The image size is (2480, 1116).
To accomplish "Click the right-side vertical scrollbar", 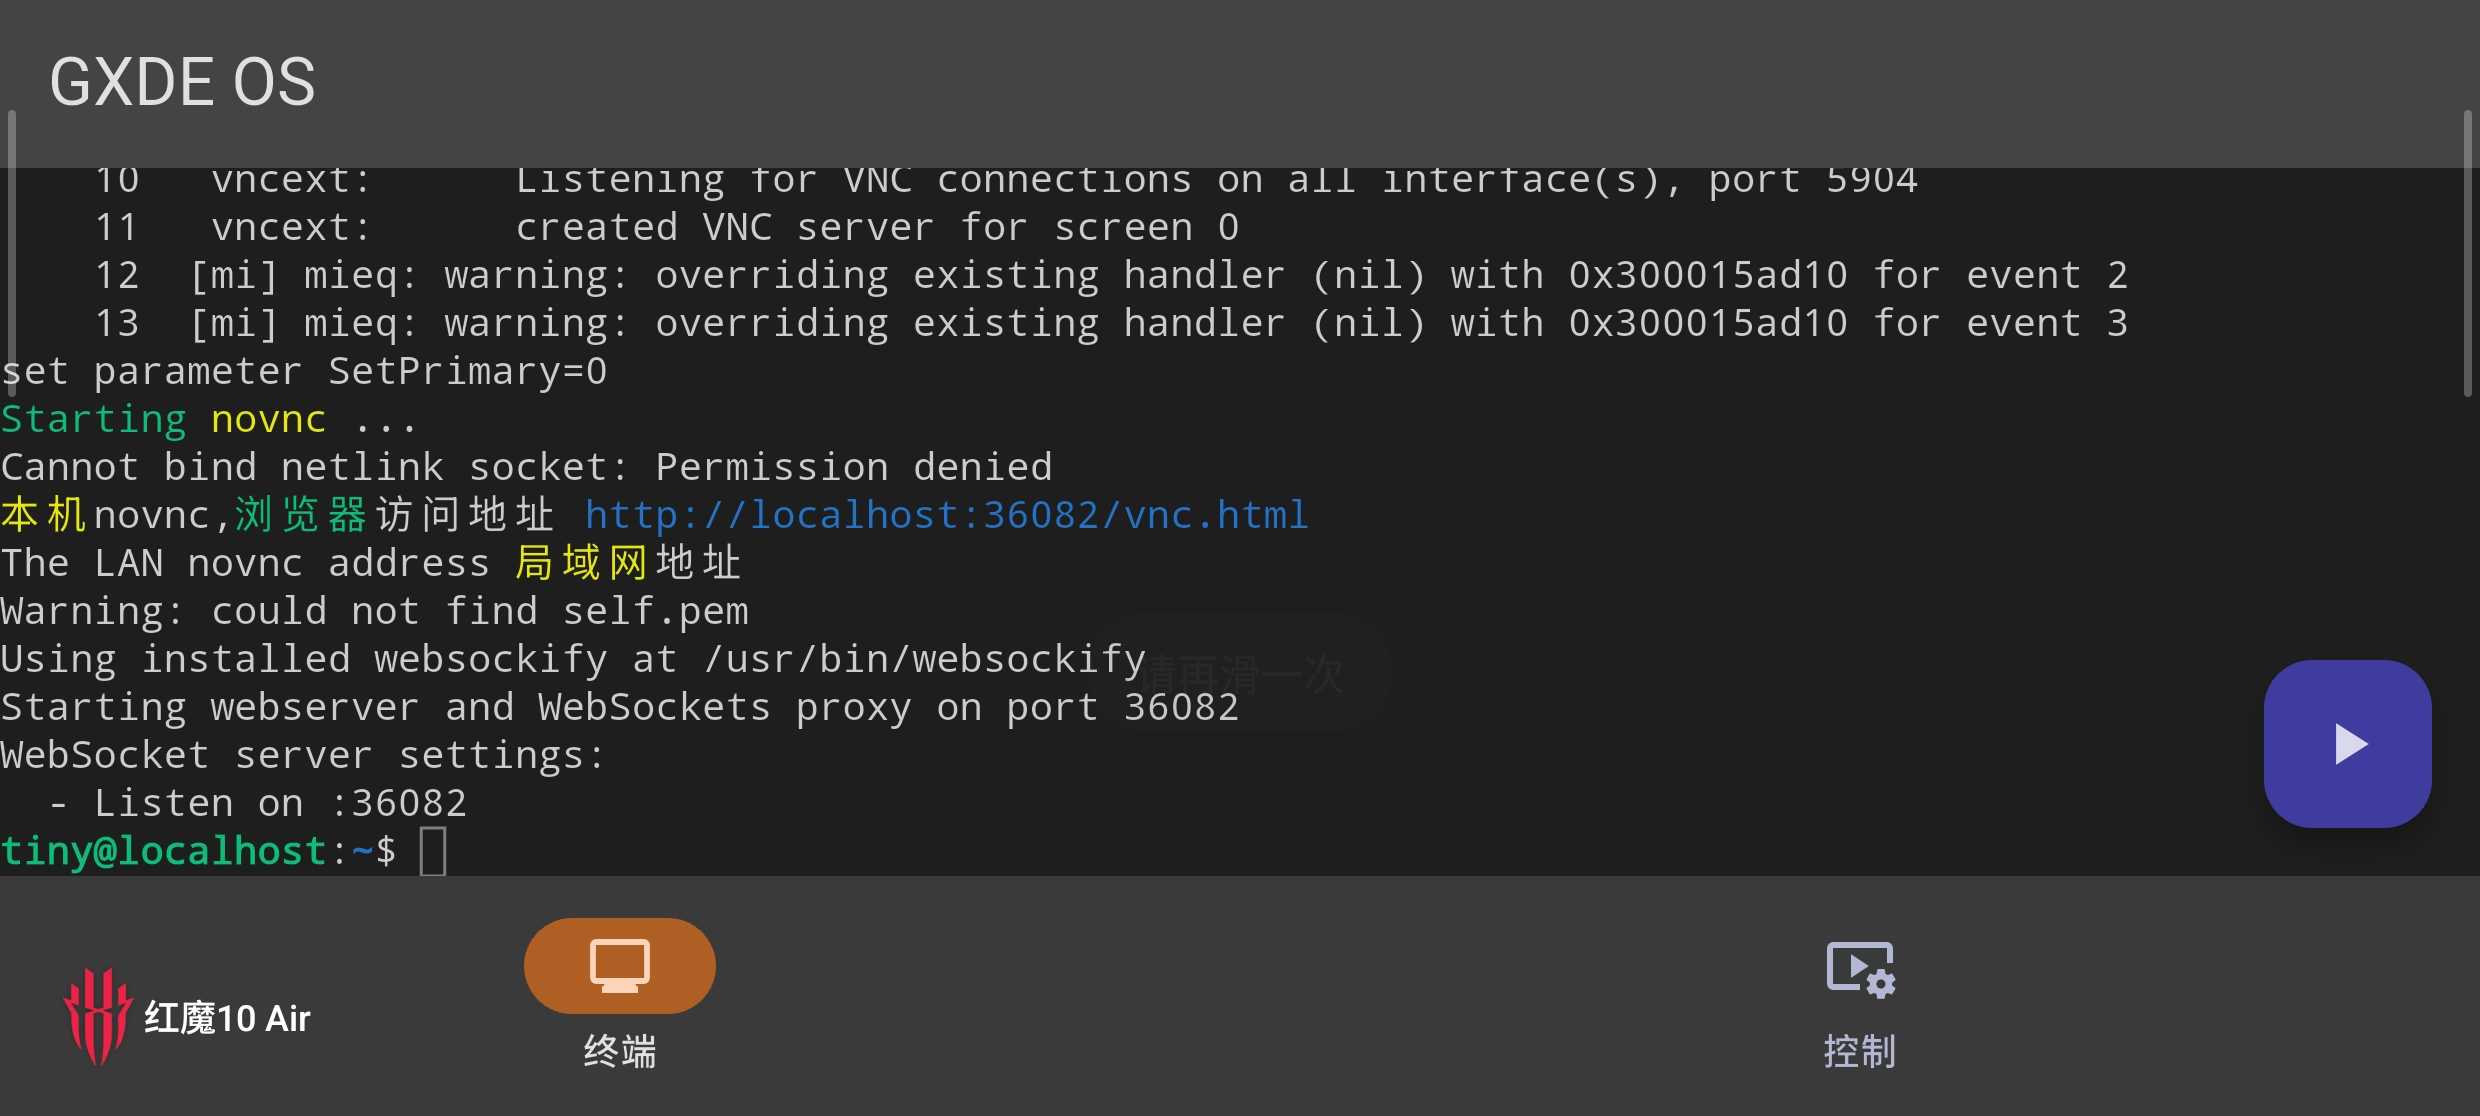I will pyautogui.click(x=2467, y=255).
